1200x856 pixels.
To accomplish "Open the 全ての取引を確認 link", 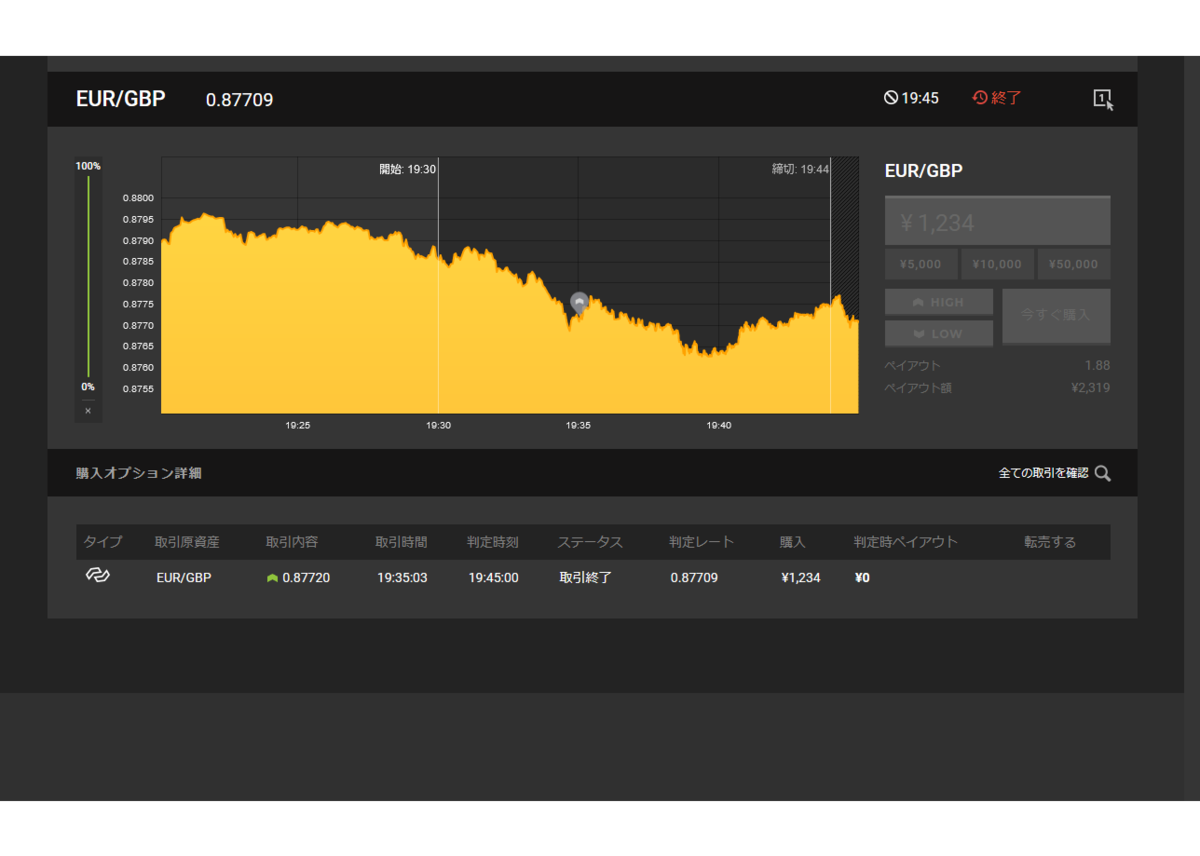I will coord(1043,473).
